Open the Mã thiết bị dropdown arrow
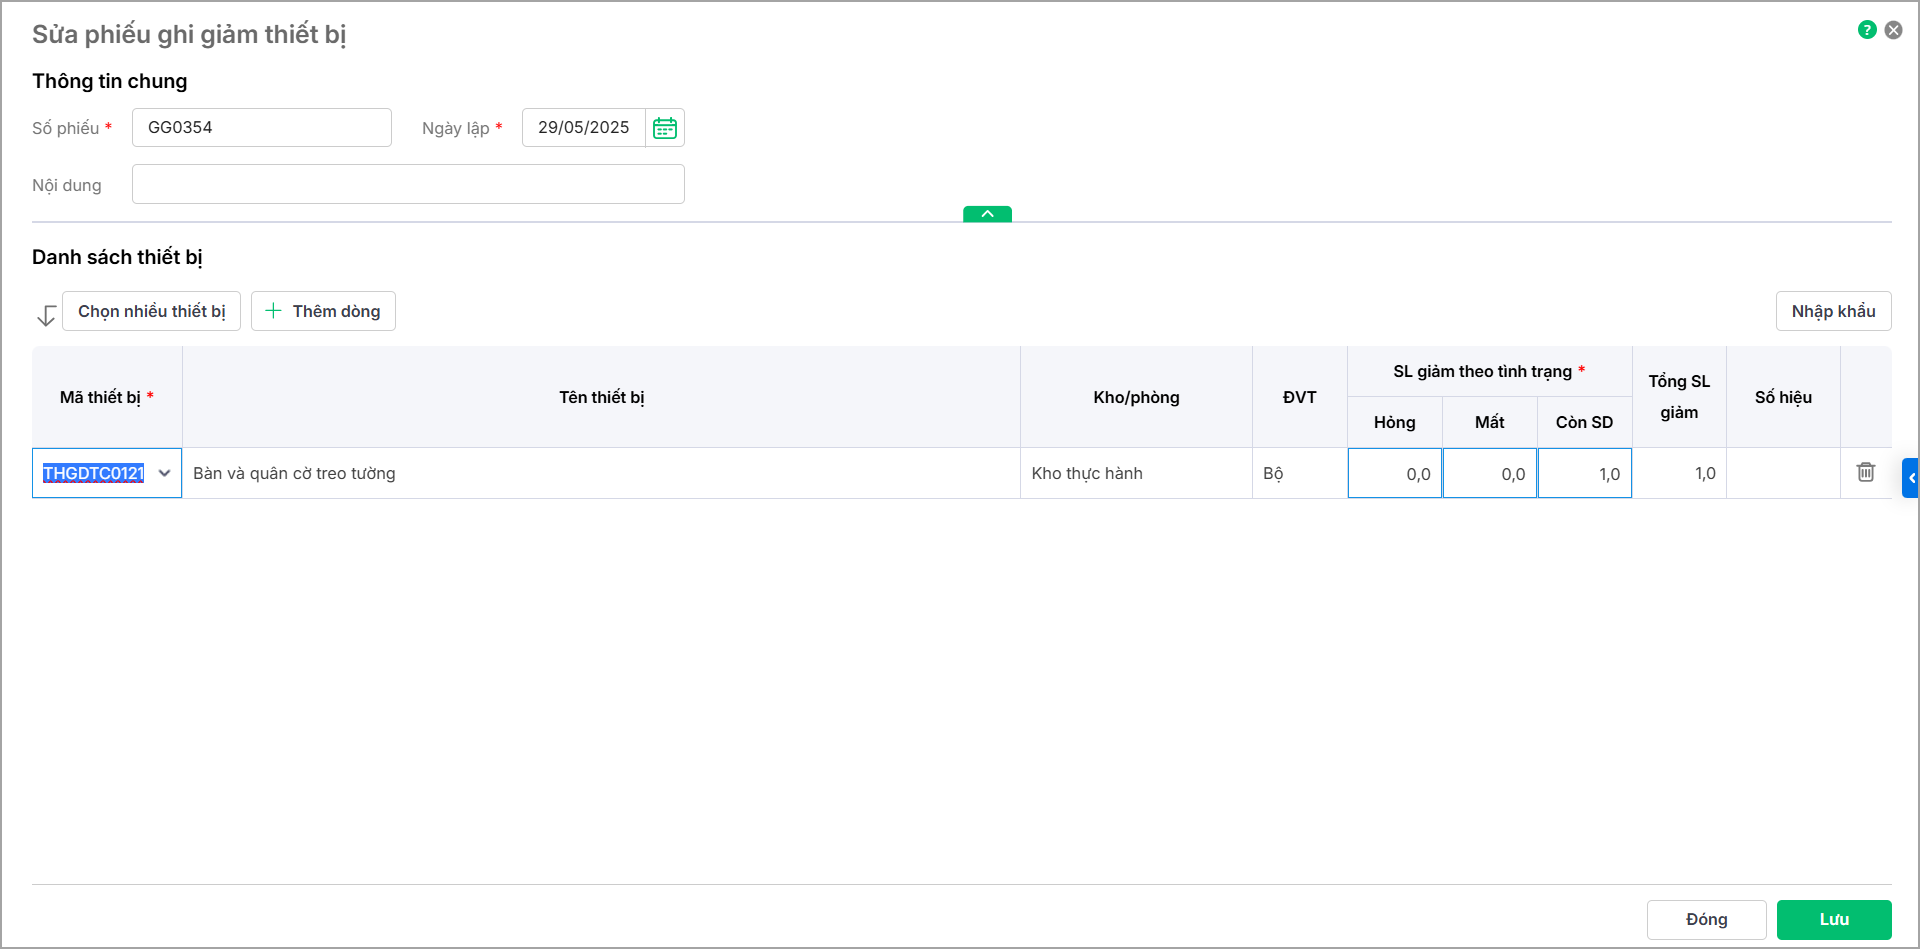This screenshot has height=949, width=1920. 165,473
